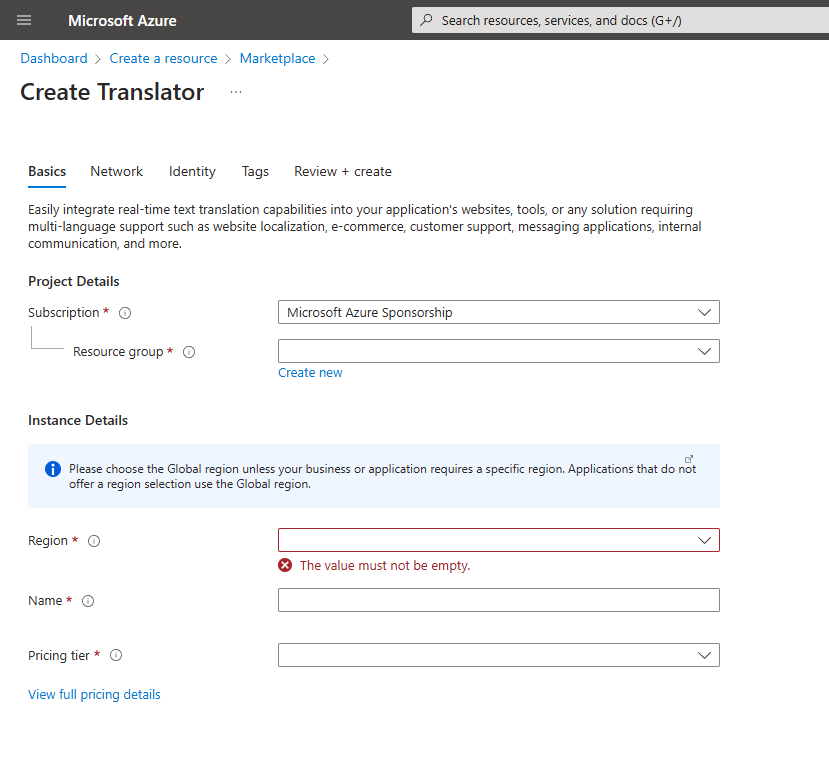
Task: Click inside the Name input field
Action: tap(498, 600)
